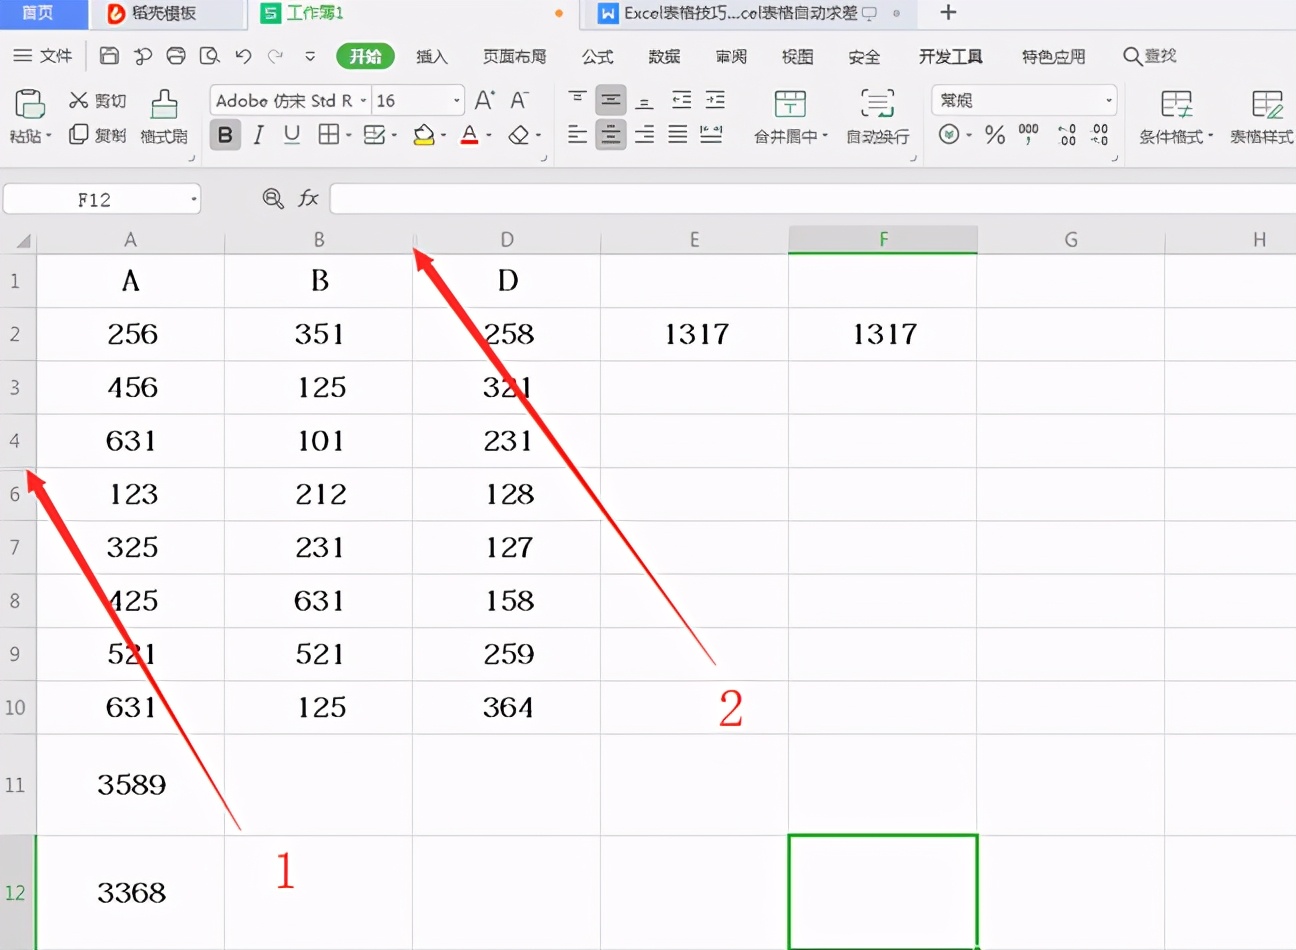Image resolution: width=1296 pixels, height=950 pixels.
Task: Apply percent number style
Action: 995,136
